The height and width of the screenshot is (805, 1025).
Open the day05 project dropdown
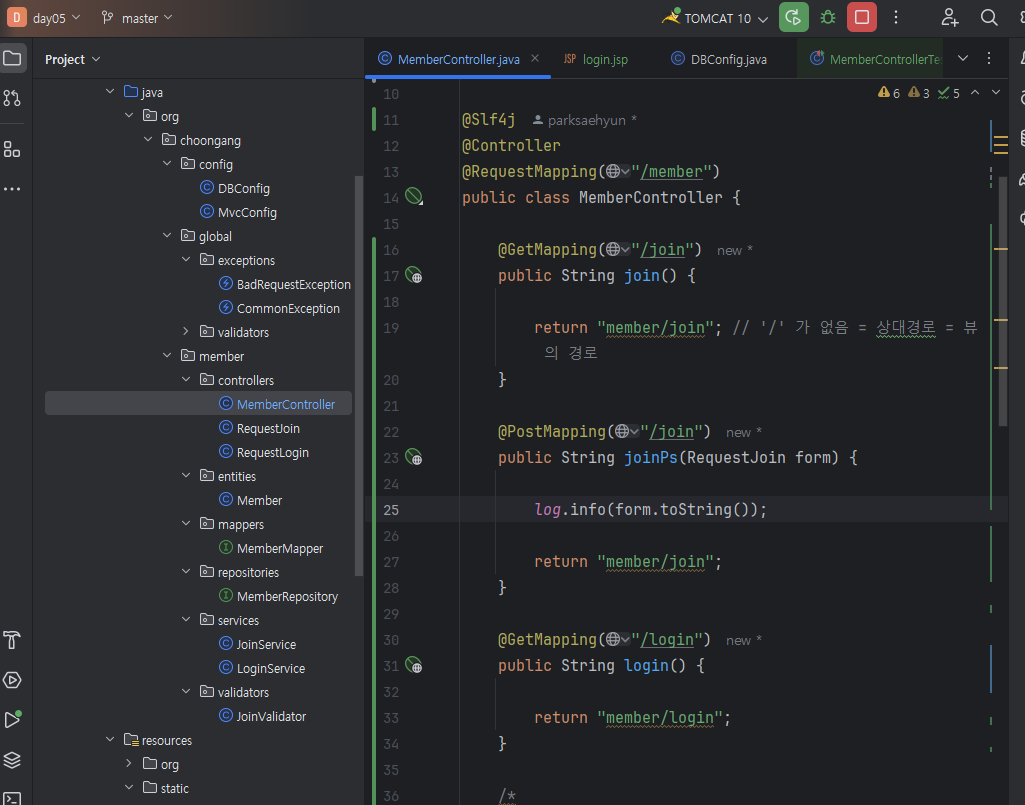point(56,18)
